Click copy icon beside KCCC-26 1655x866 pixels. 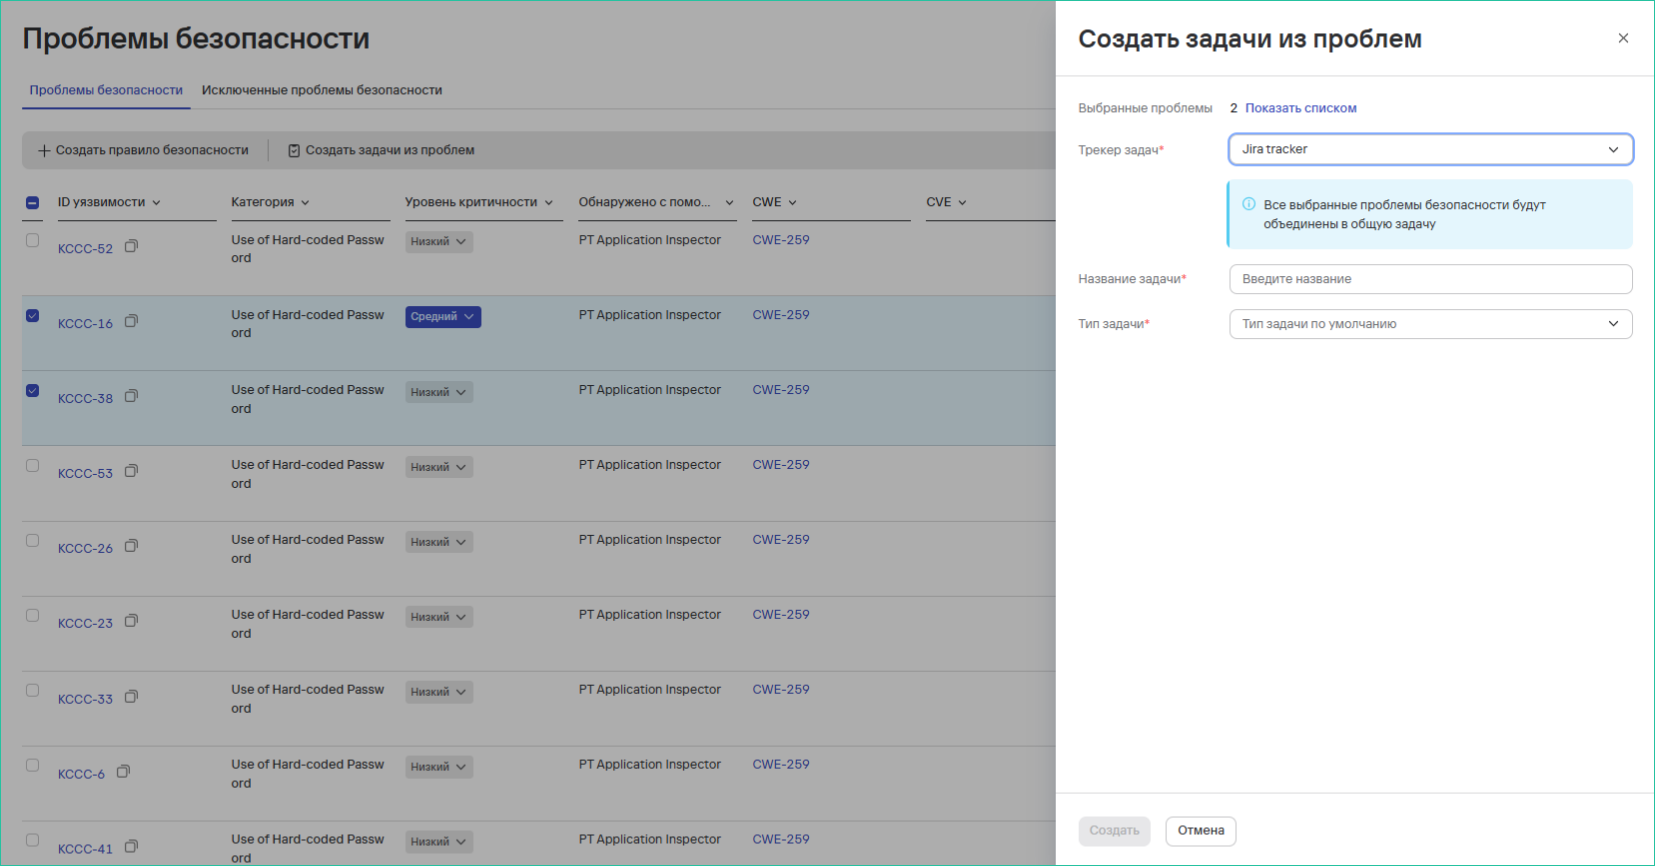click(x=131, y=546)
